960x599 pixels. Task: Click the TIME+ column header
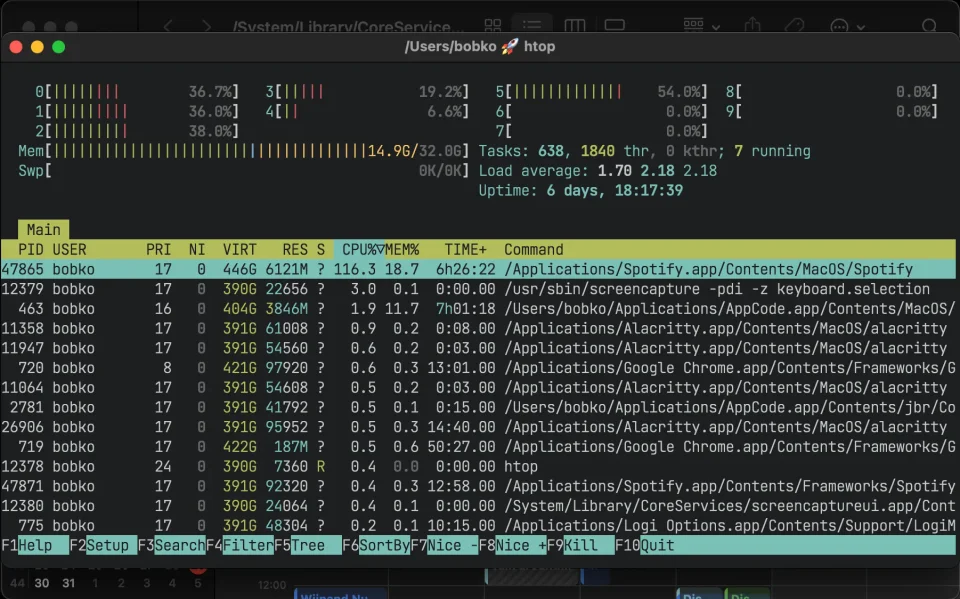(465, 249)
